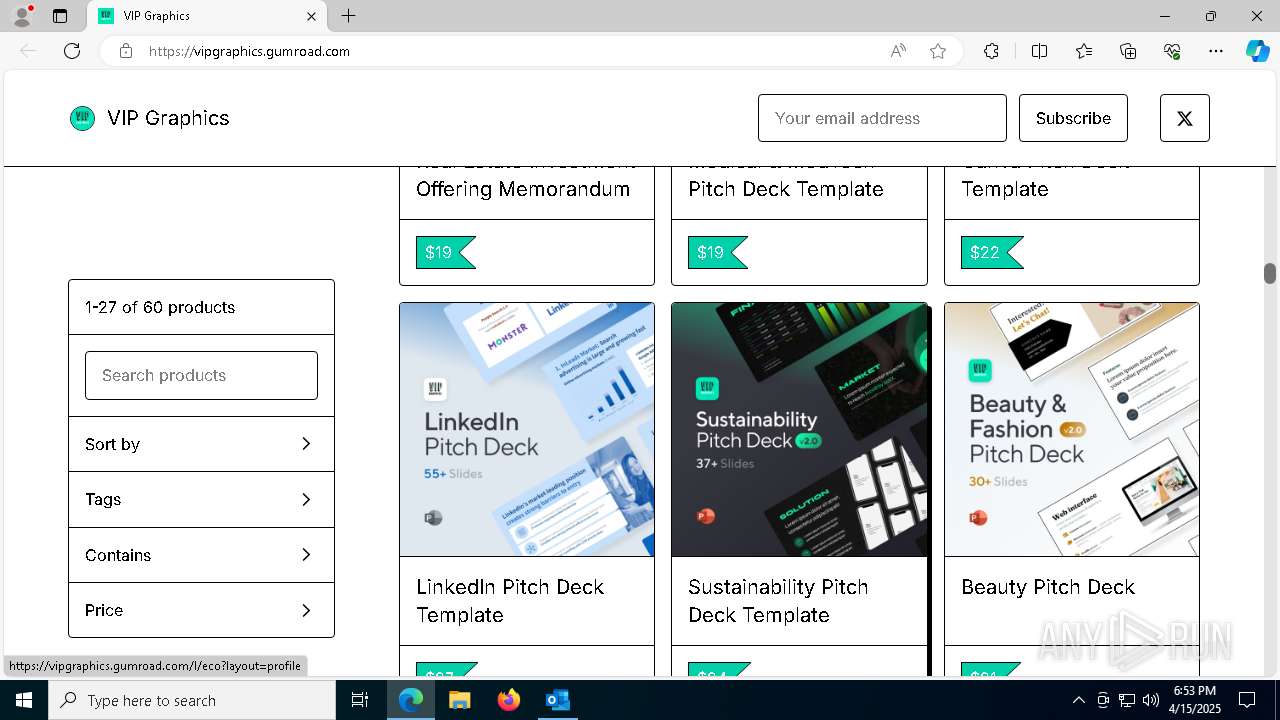This screenshot has height=720, width=1280.
Task: Click the Read aloud icon
Action: point(898,51)
